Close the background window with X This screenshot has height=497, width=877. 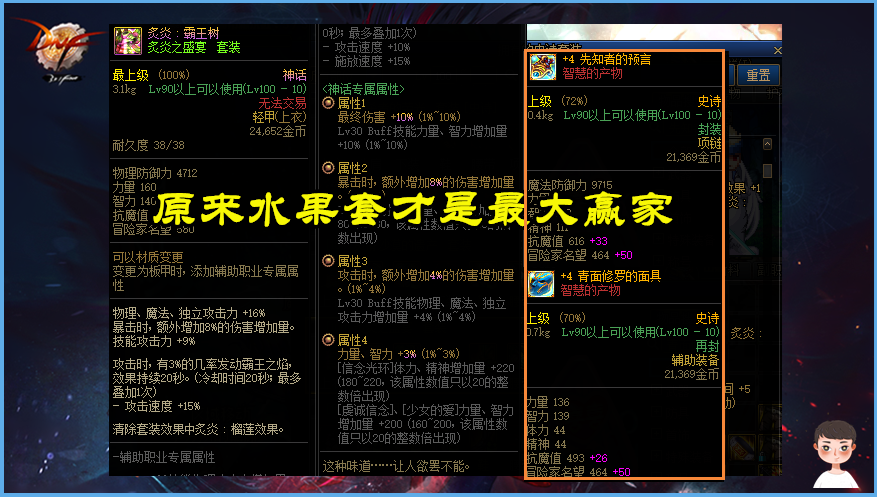coord(777,50)
